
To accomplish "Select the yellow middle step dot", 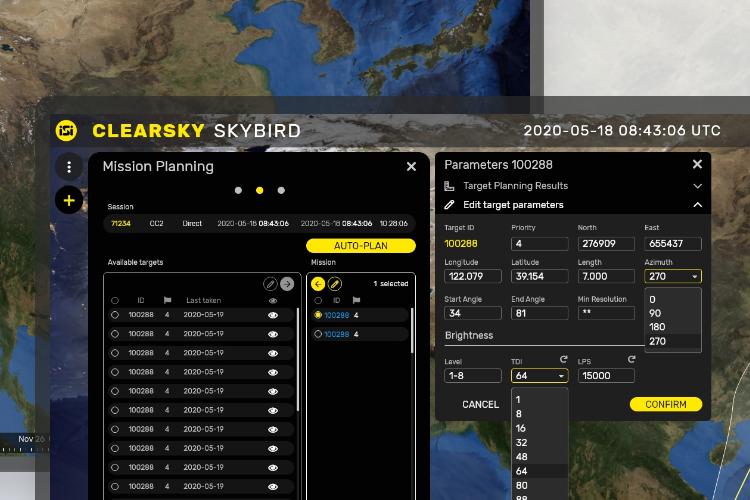I will pos(260,190).
